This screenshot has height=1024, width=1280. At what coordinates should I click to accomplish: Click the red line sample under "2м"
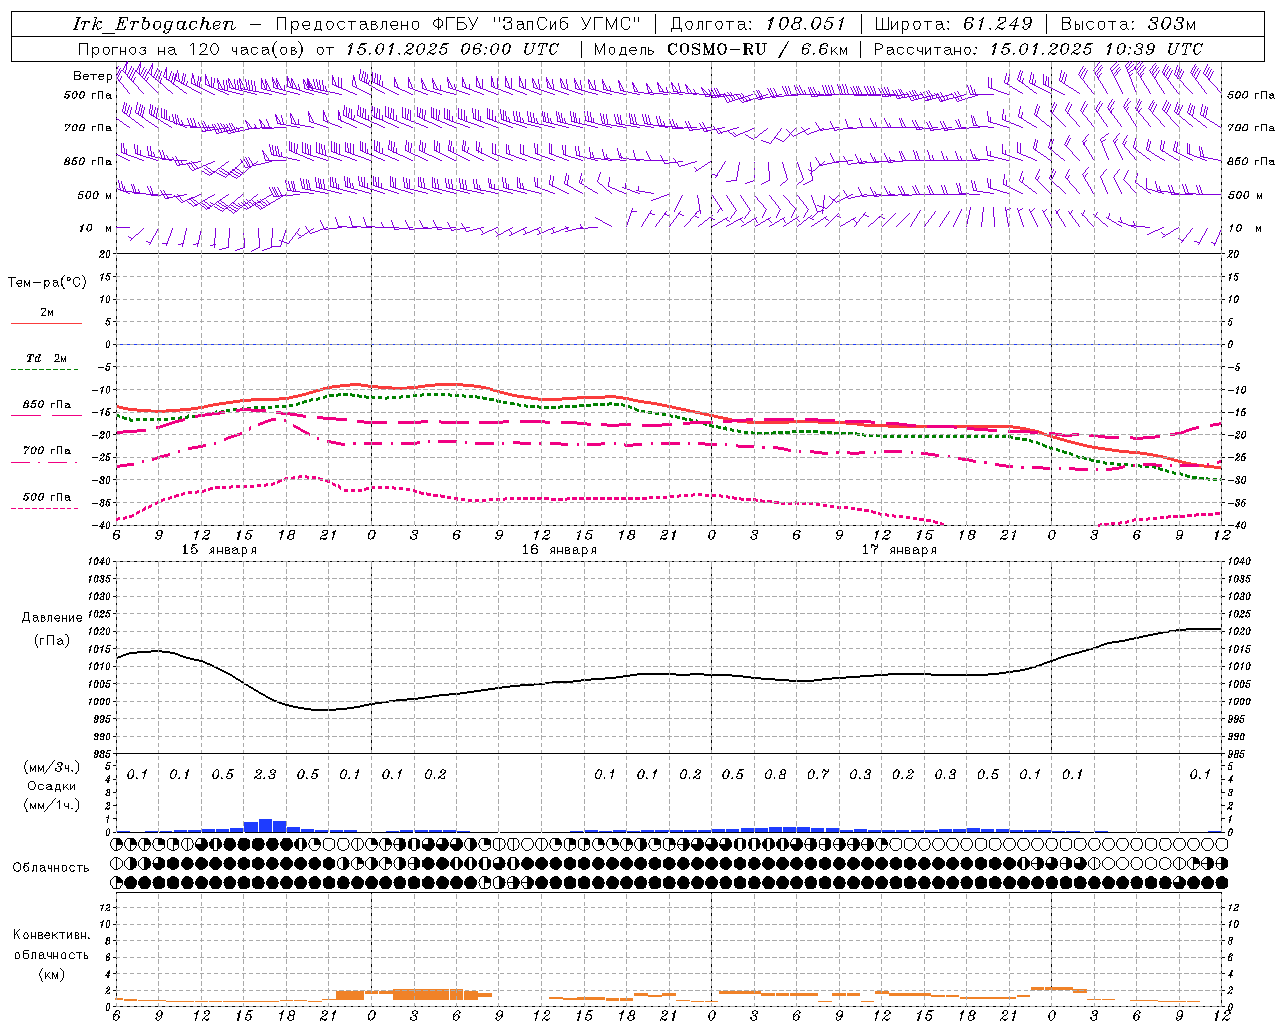[x=46, y=323]
